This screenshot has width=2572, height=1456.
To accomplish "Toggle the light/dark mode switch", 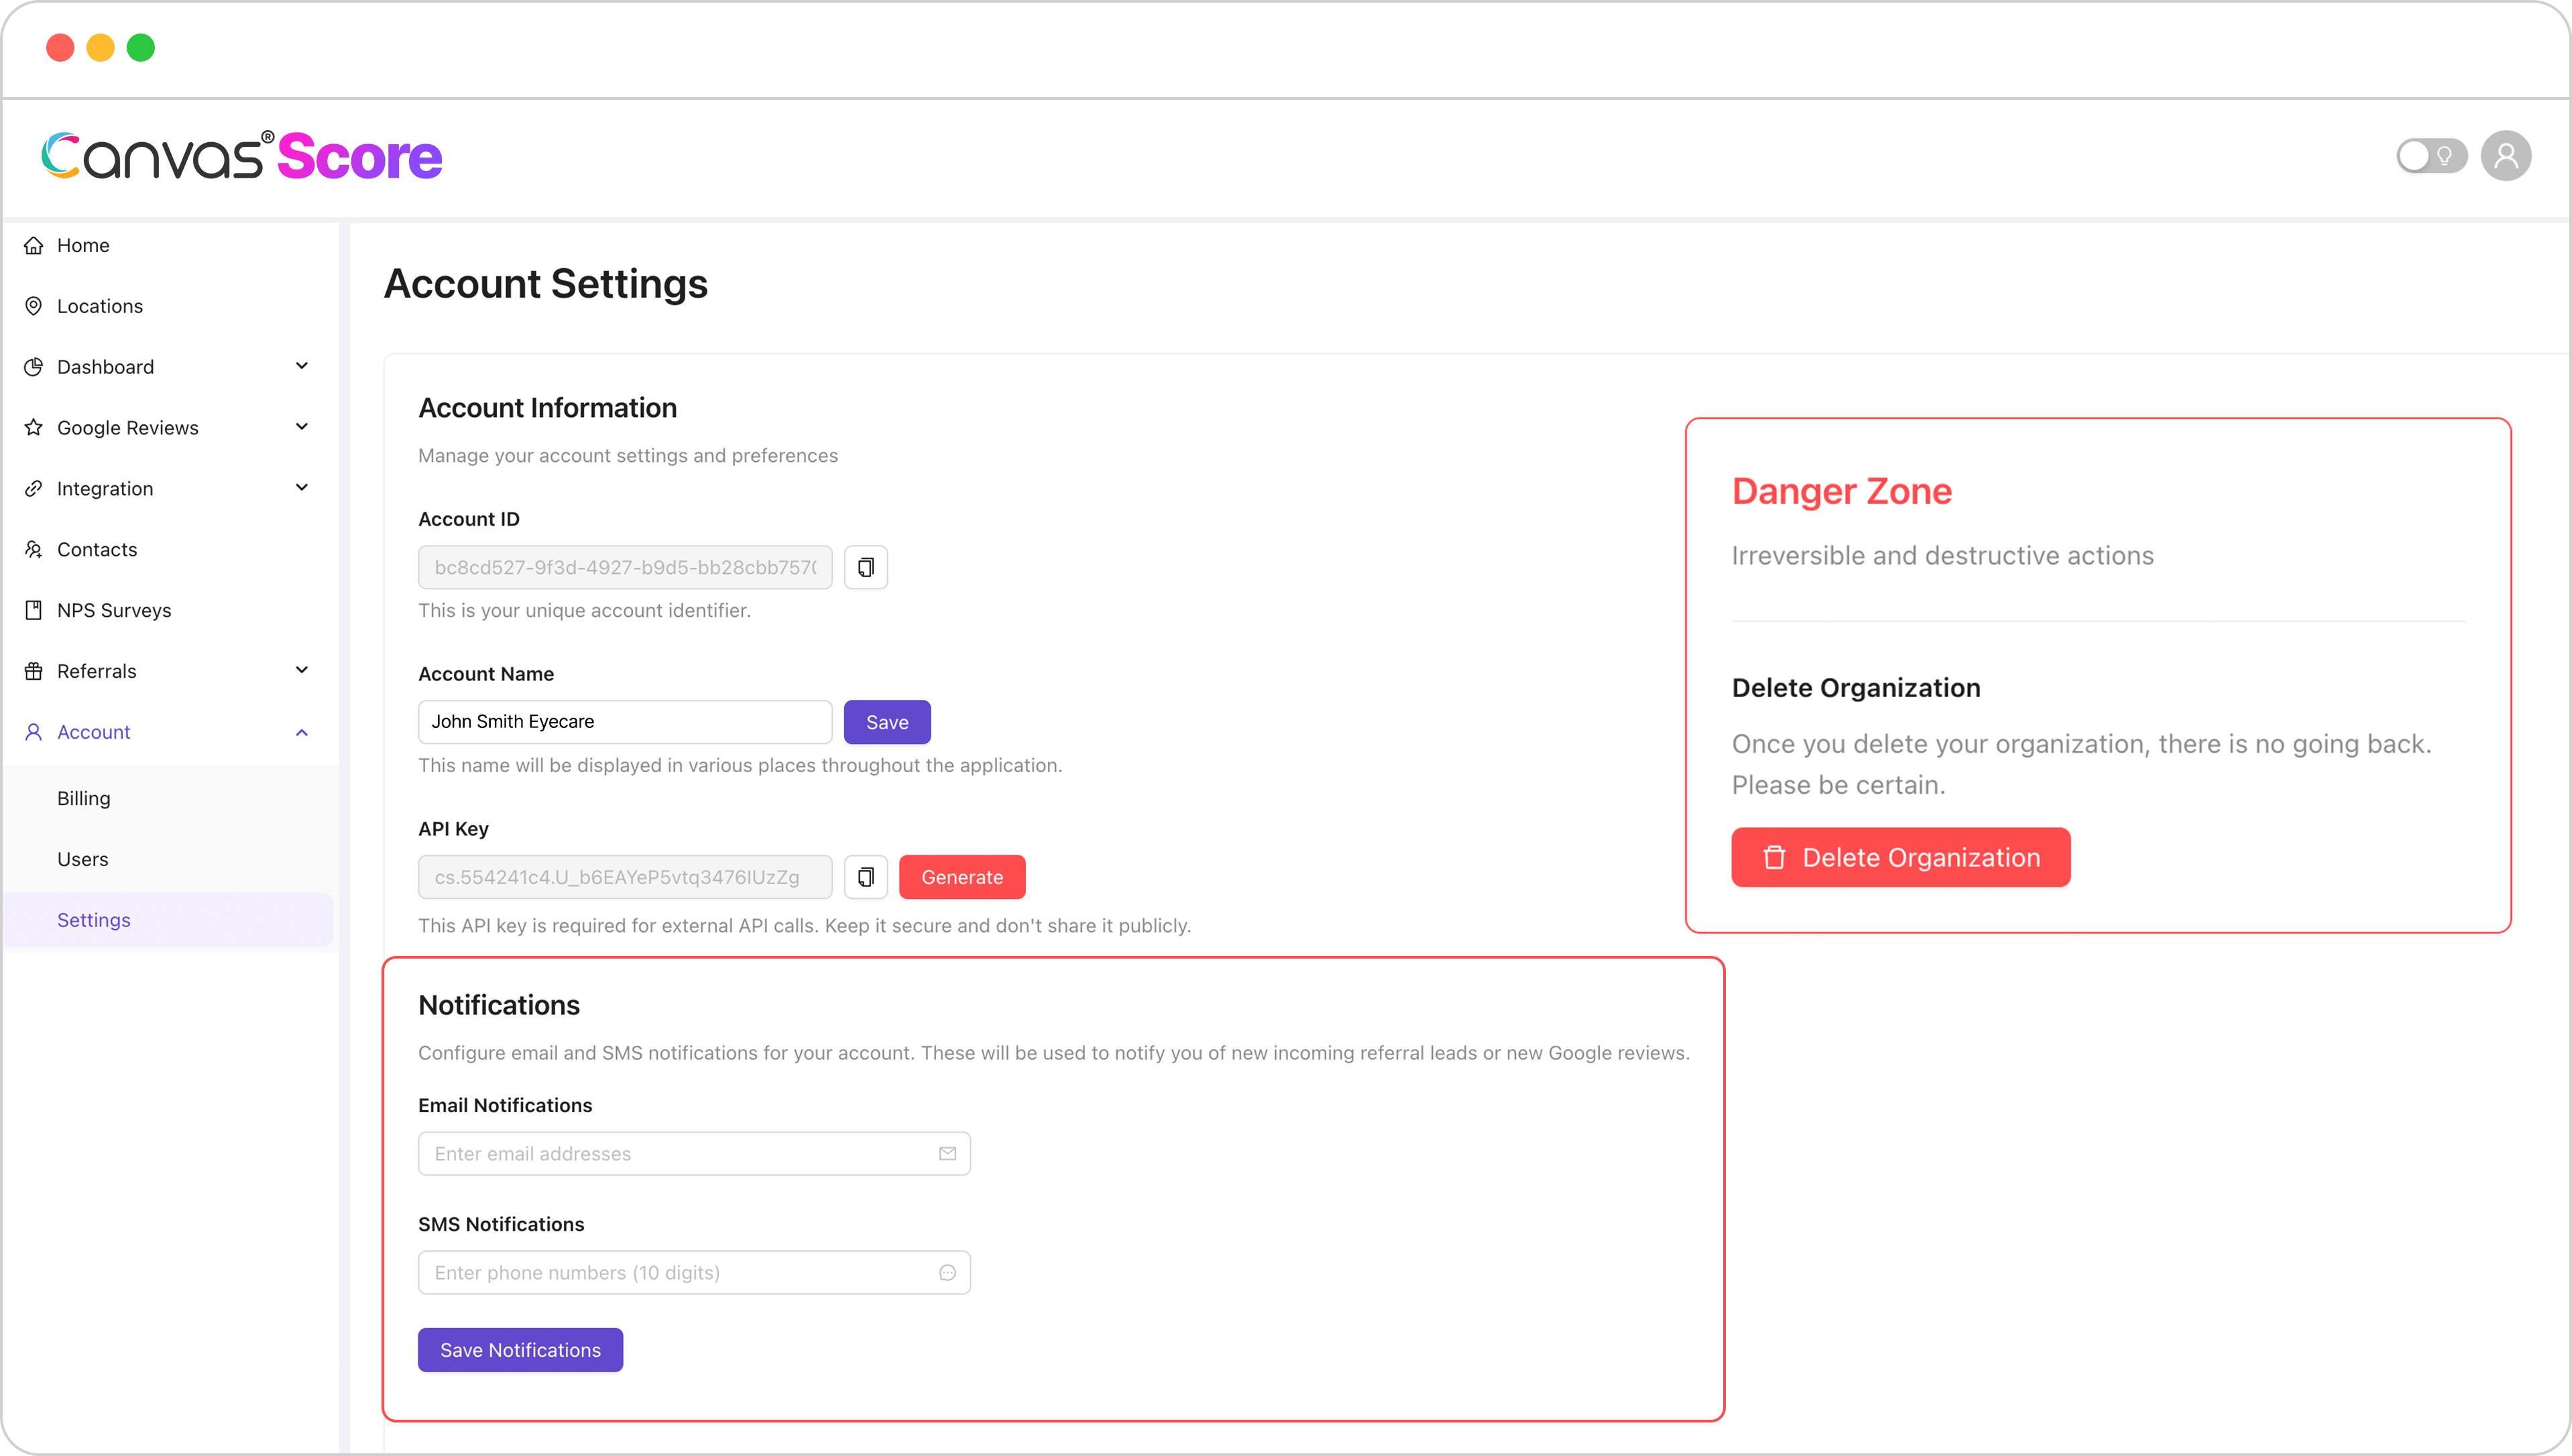I will coord(2431,156).
